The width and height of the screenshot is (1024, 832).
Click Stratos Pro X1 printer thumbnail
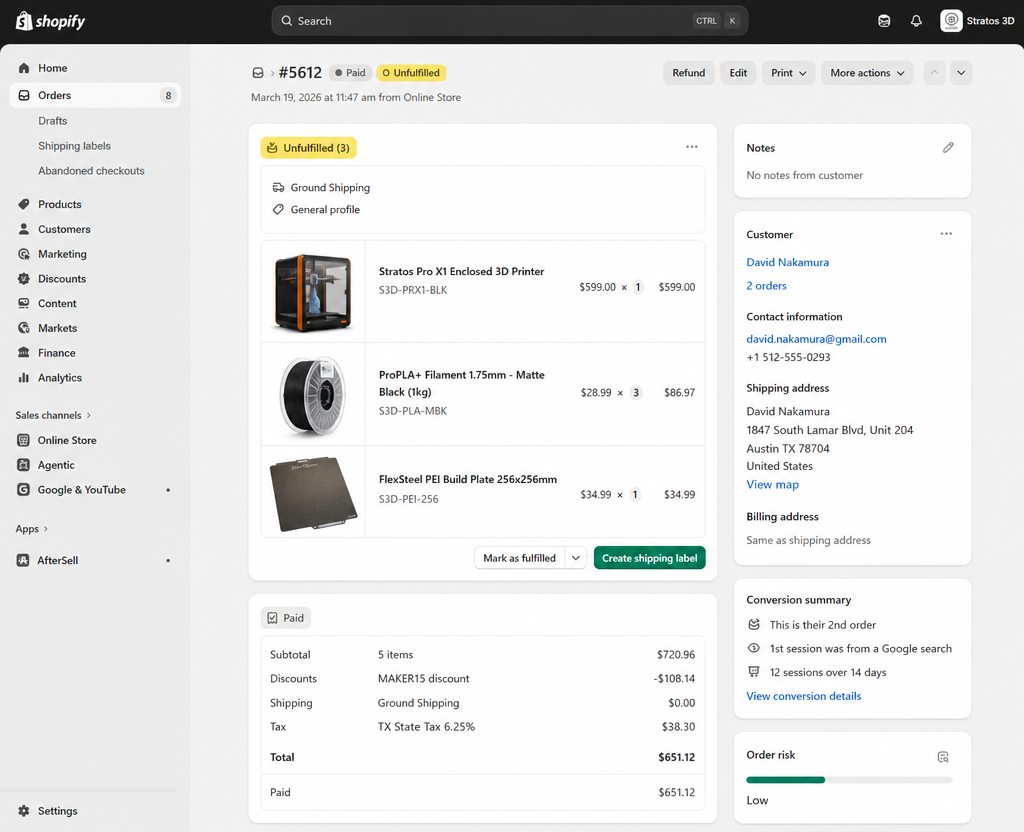tap(313, 292)
